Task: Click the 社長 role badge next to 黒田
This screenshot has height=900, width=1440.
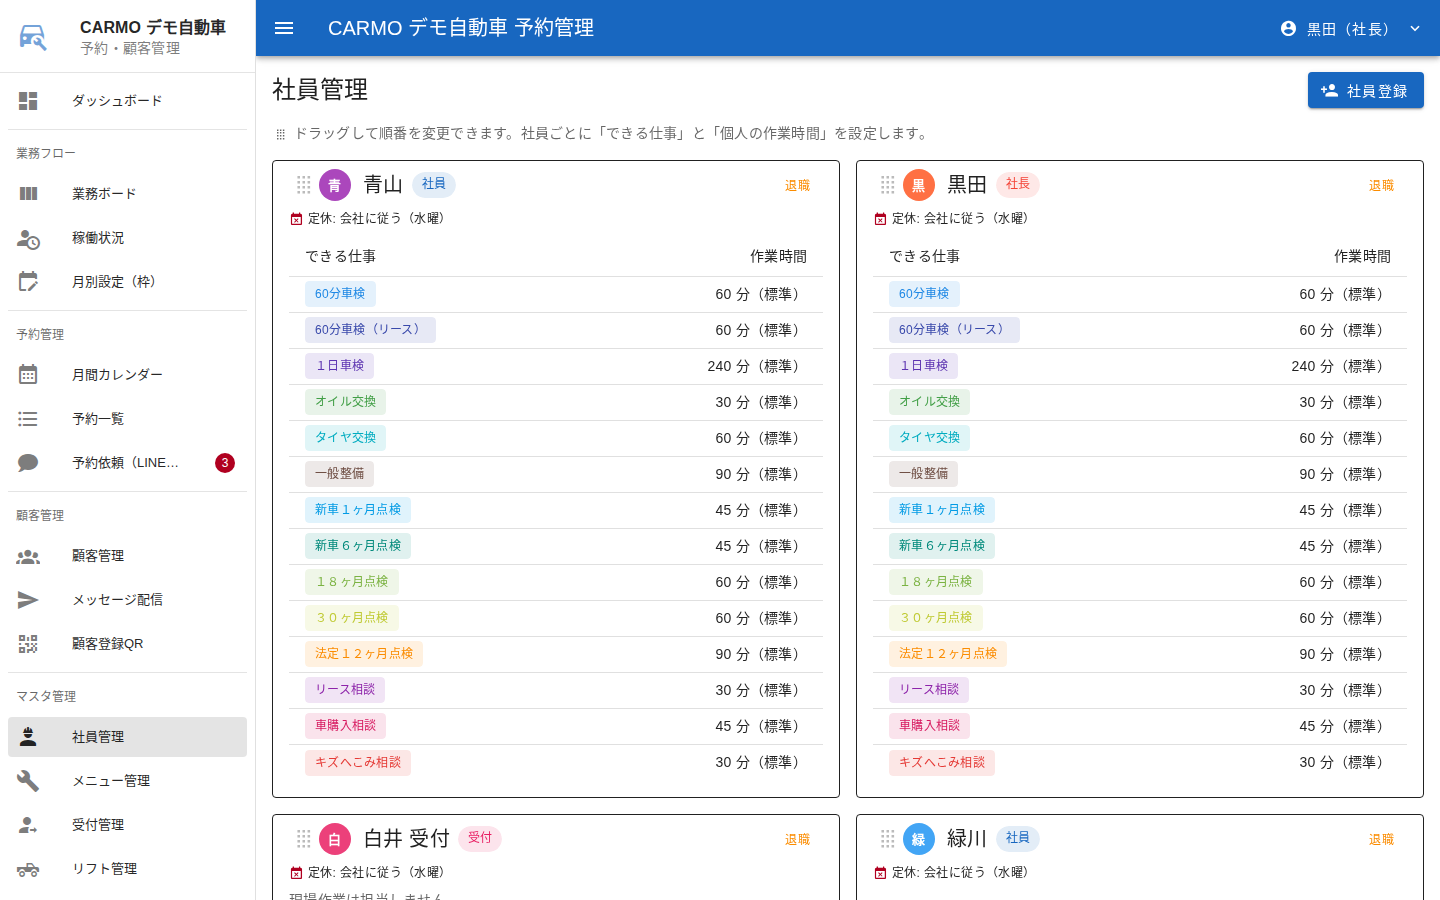Action: pyautogui.click(x=1018, y=185)
